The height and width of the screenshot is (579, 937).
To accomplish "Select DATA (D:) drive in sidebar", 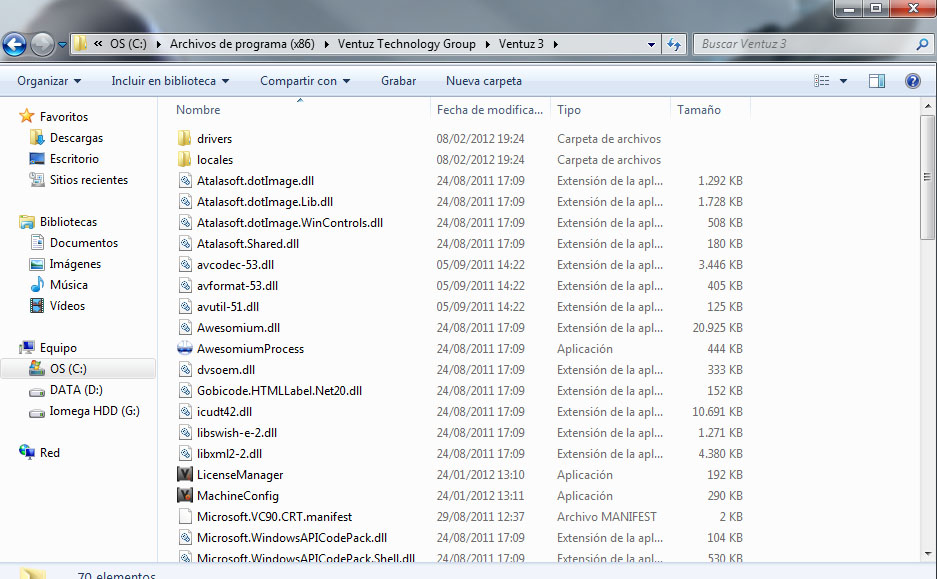I will [76, 390].
